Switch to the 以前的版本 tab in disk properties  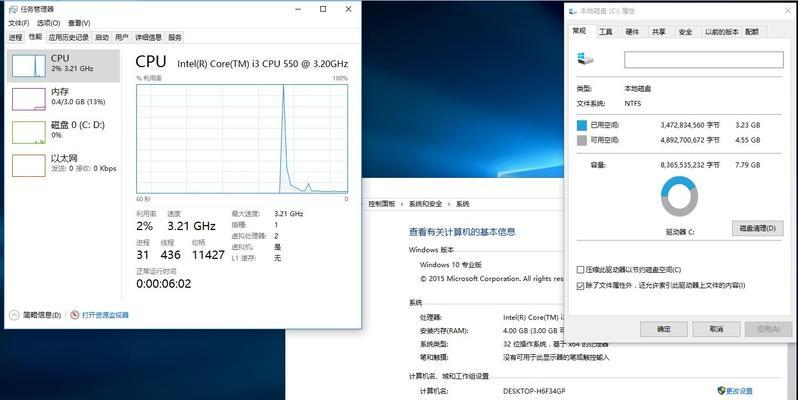[722, 32]
